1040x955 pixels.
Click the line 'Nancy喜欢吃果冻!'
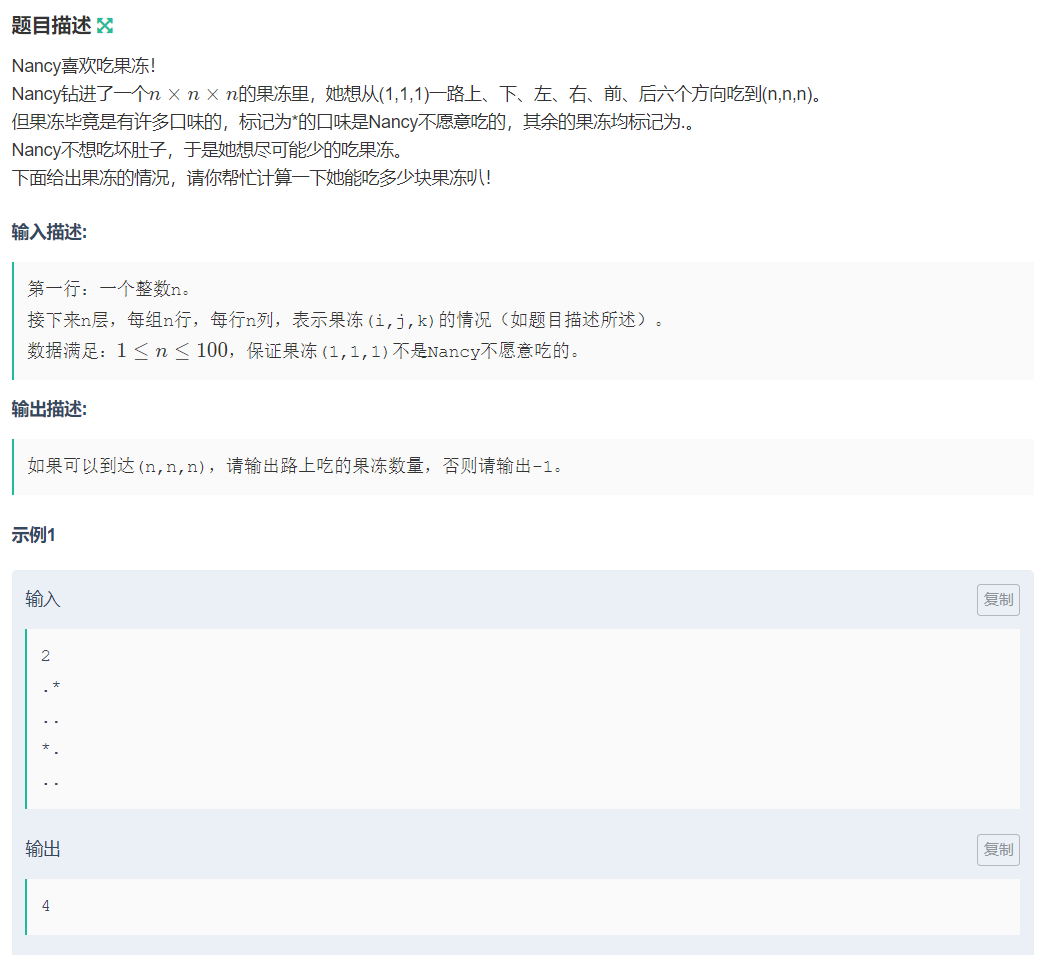pos(84,66)
